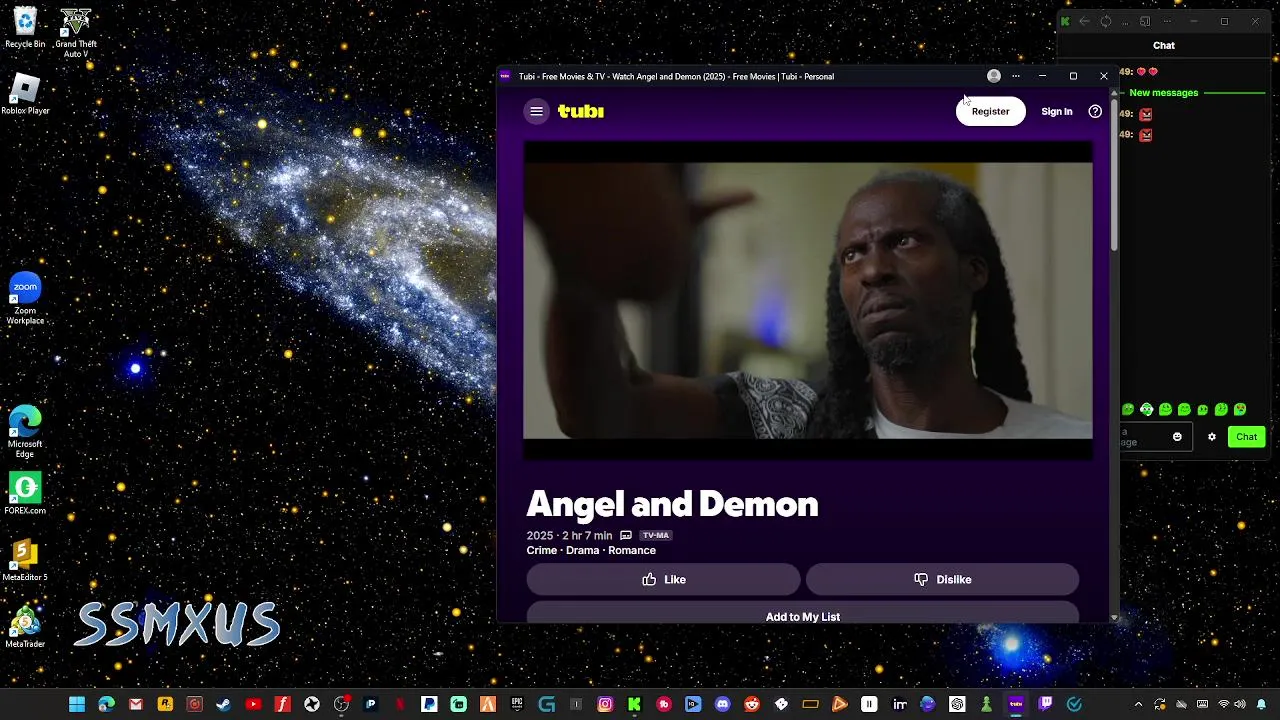
Task: Open volume control in system tray
Action: click(1240, 705)
